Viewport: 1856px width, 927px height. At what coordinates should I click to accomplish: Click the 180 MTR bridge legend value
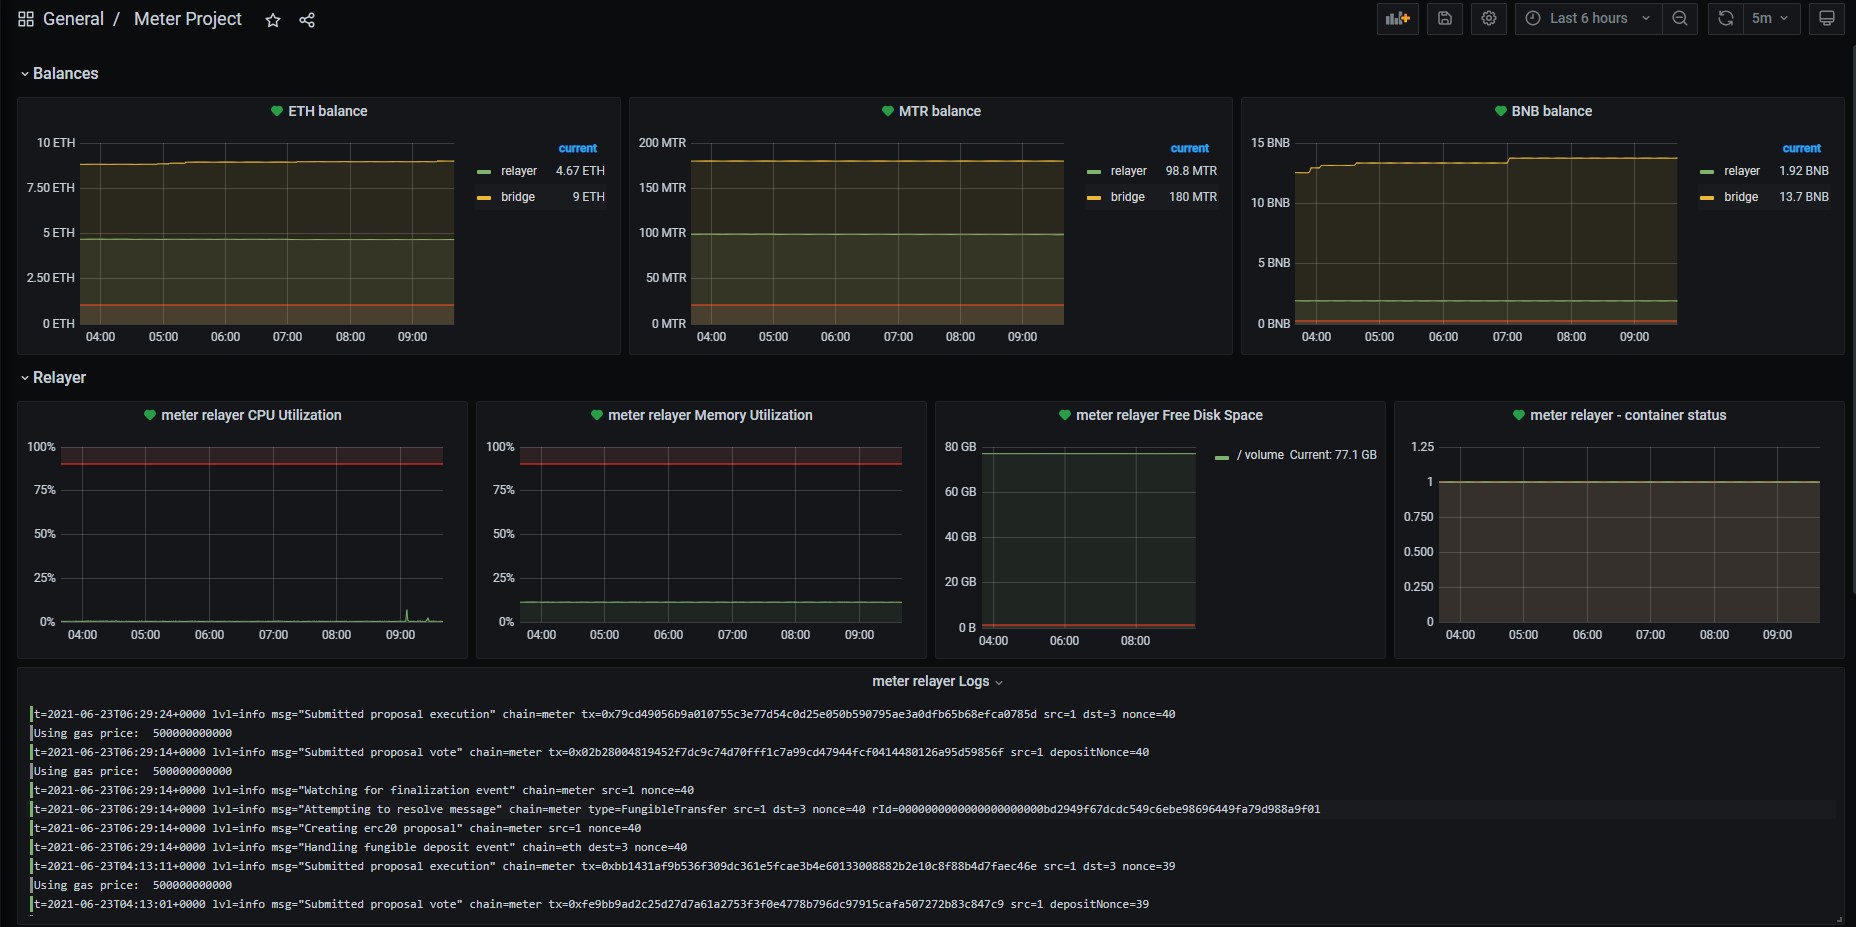coord(1193,197)
